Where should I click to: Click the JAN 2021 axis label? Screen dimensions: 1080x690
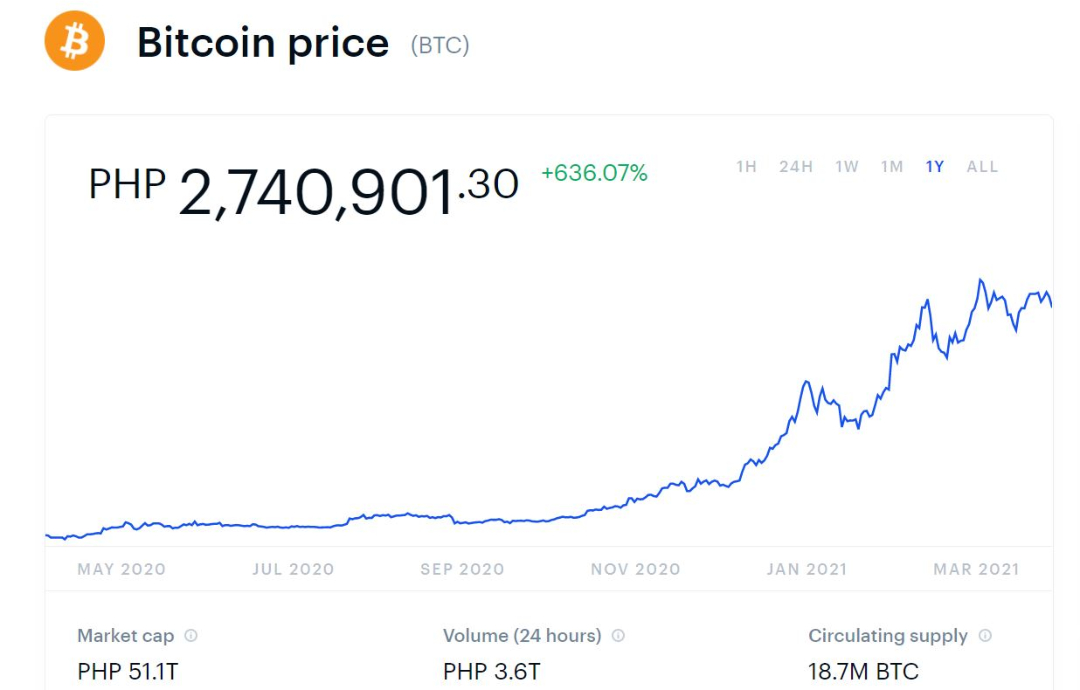806,569
